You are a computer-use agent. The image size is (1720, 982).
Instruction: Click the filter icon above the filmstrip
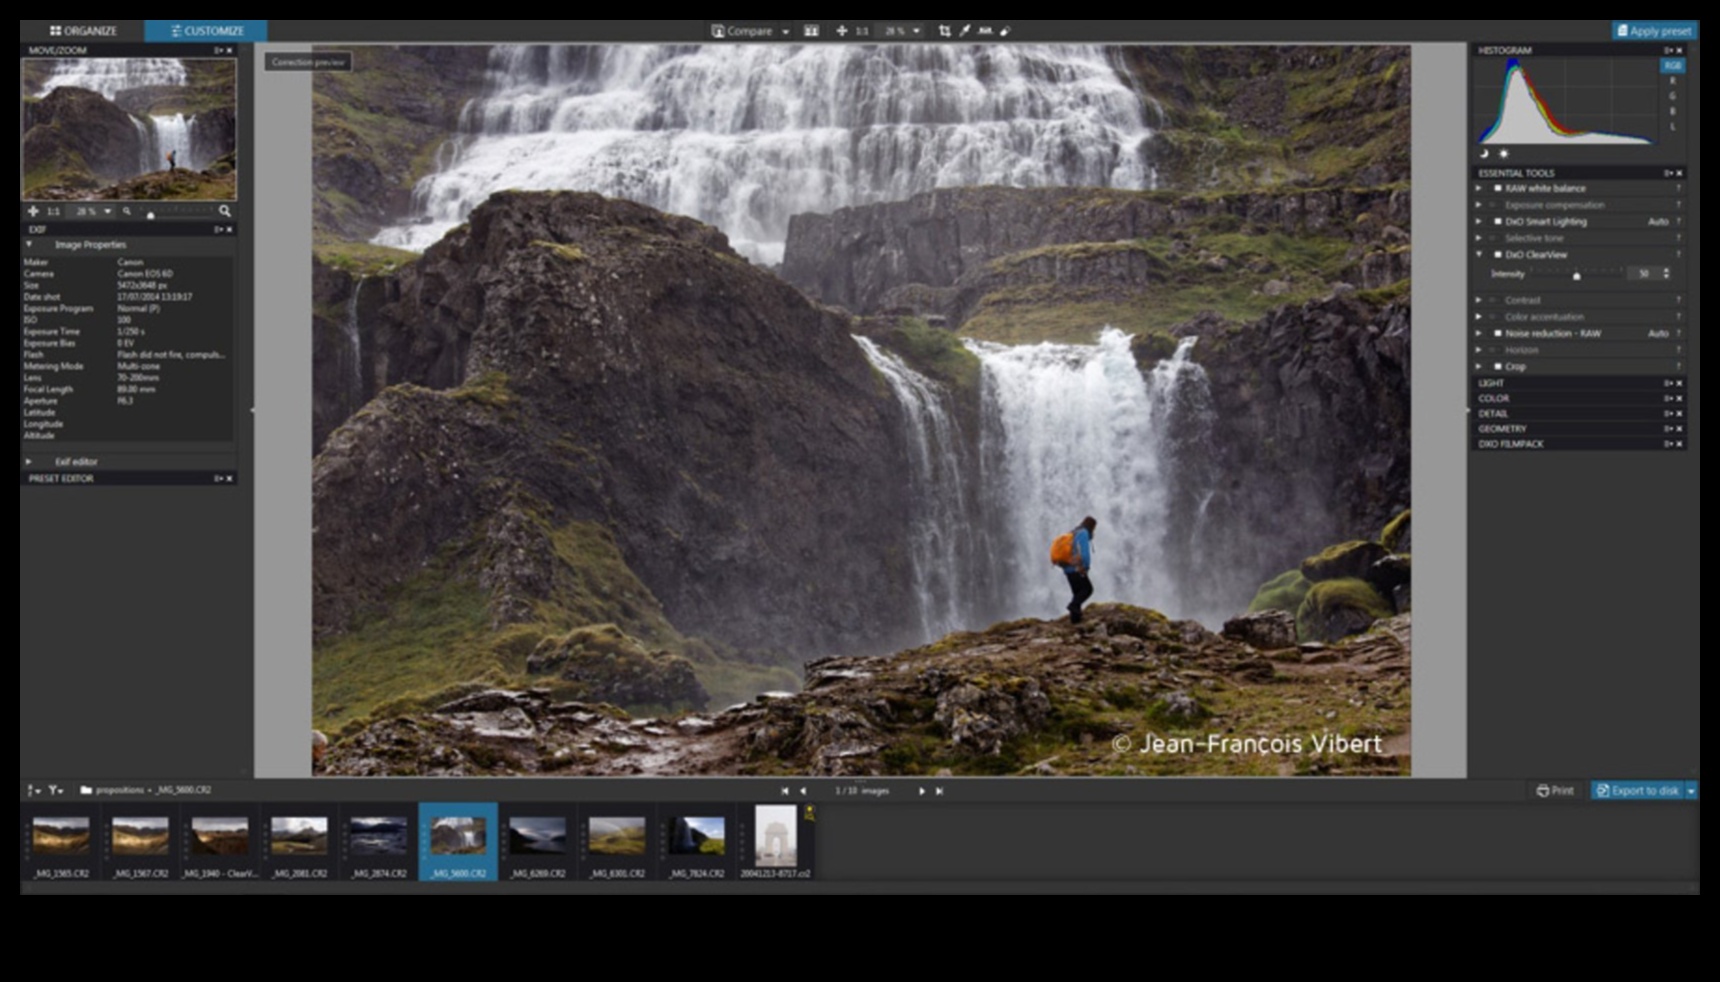tap(55, 791)
